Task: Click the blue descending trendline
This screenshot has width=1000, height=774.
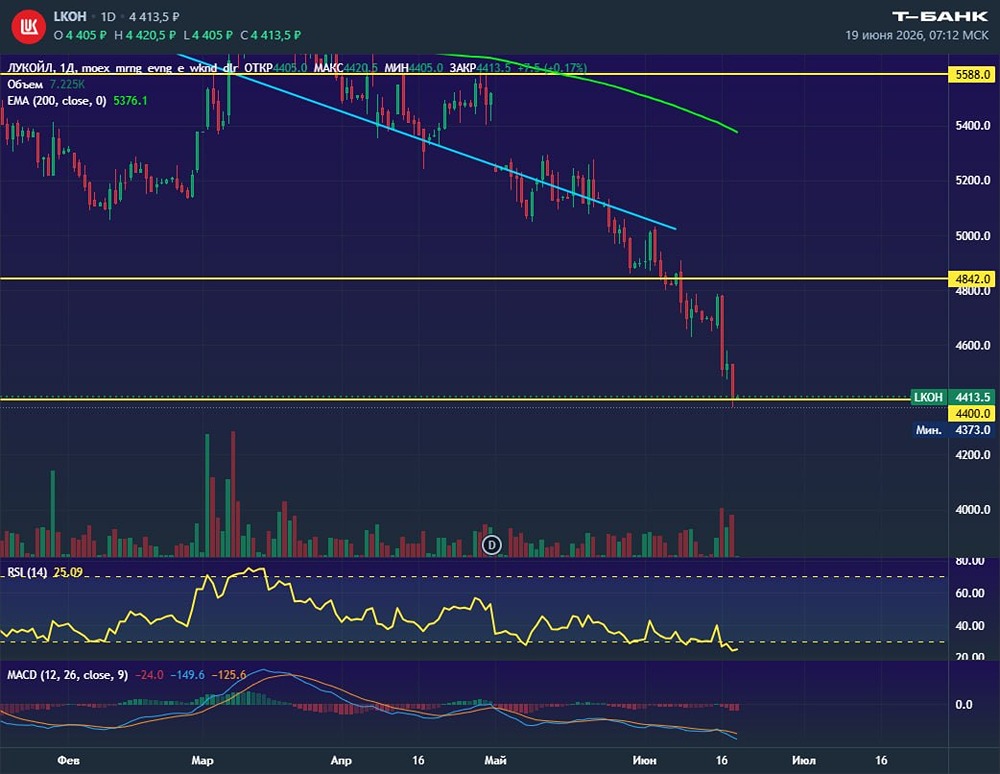Action: (x=426, y=142)
